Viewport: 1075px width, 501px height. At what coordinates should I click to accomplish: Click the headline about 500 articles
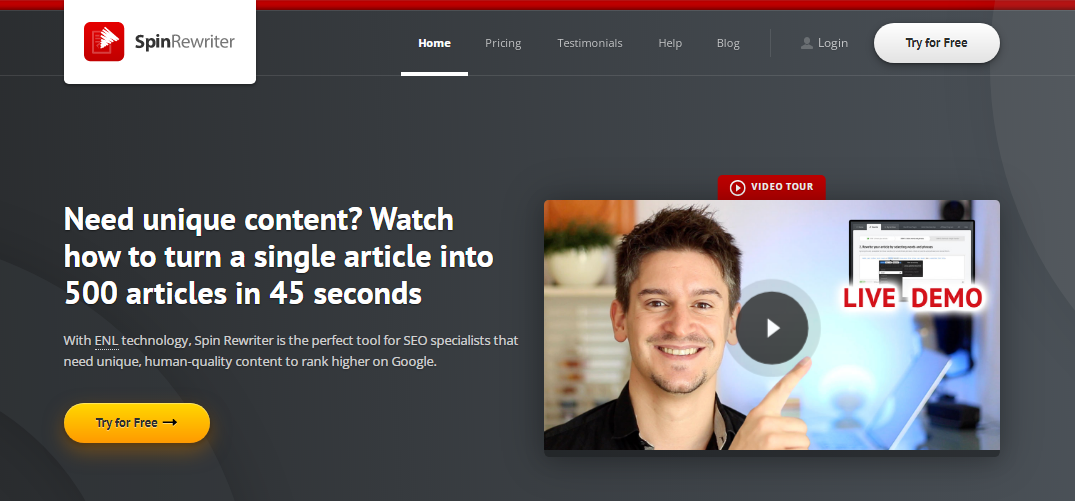click(279, 256)
